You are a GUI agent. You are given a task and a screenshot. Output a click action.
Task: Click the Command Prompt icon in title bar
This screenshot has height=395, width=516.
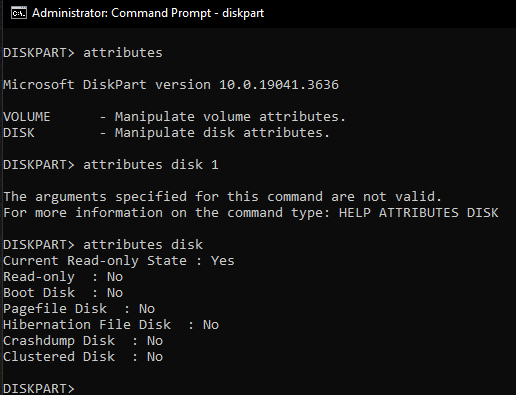(x=19, y=13)
